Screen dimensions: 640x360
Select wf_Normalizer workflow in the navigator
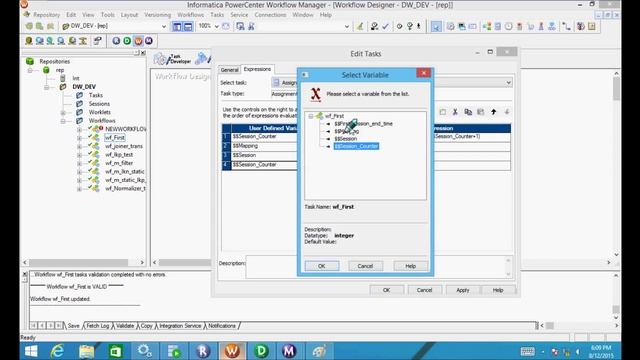pos(125,189)
